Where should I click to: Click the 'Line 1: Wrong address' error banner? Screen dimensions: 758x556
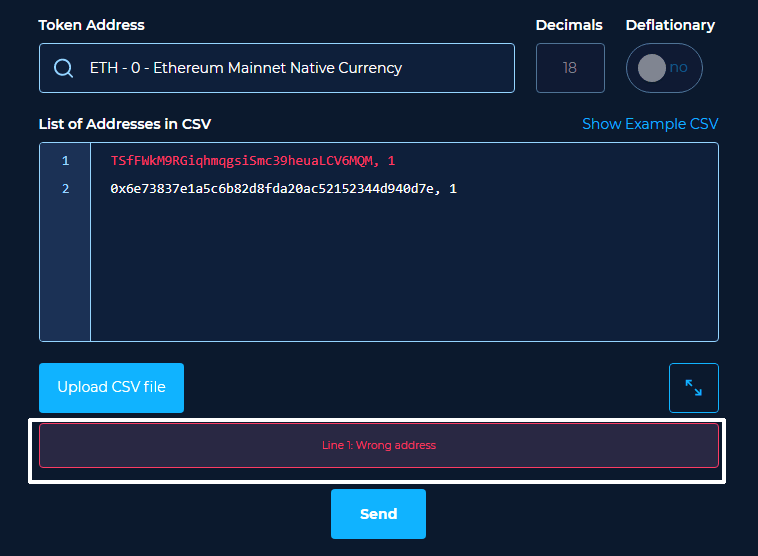point(379,445)
